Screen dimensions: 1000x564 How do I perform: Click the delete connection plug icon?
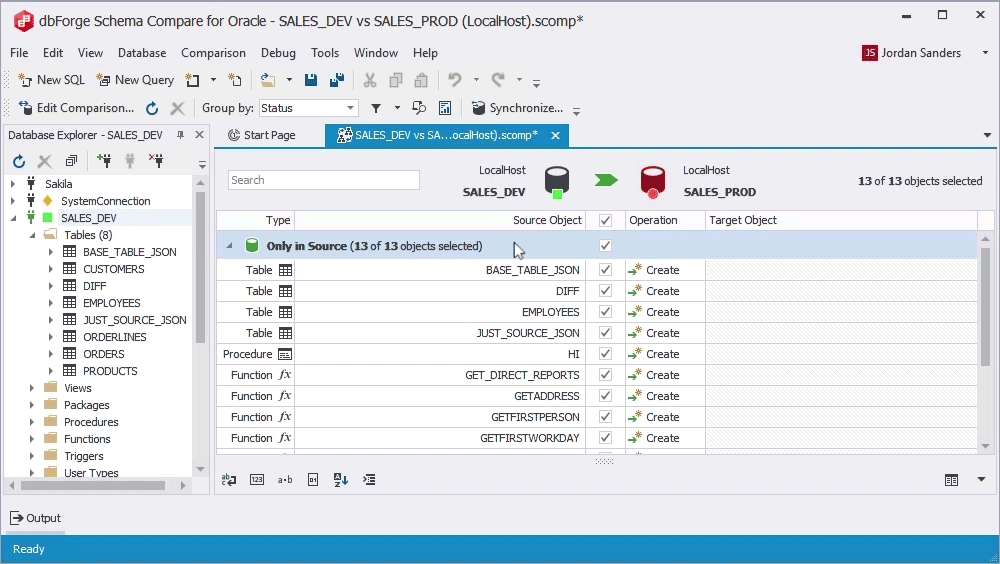(x=156, y=161)
